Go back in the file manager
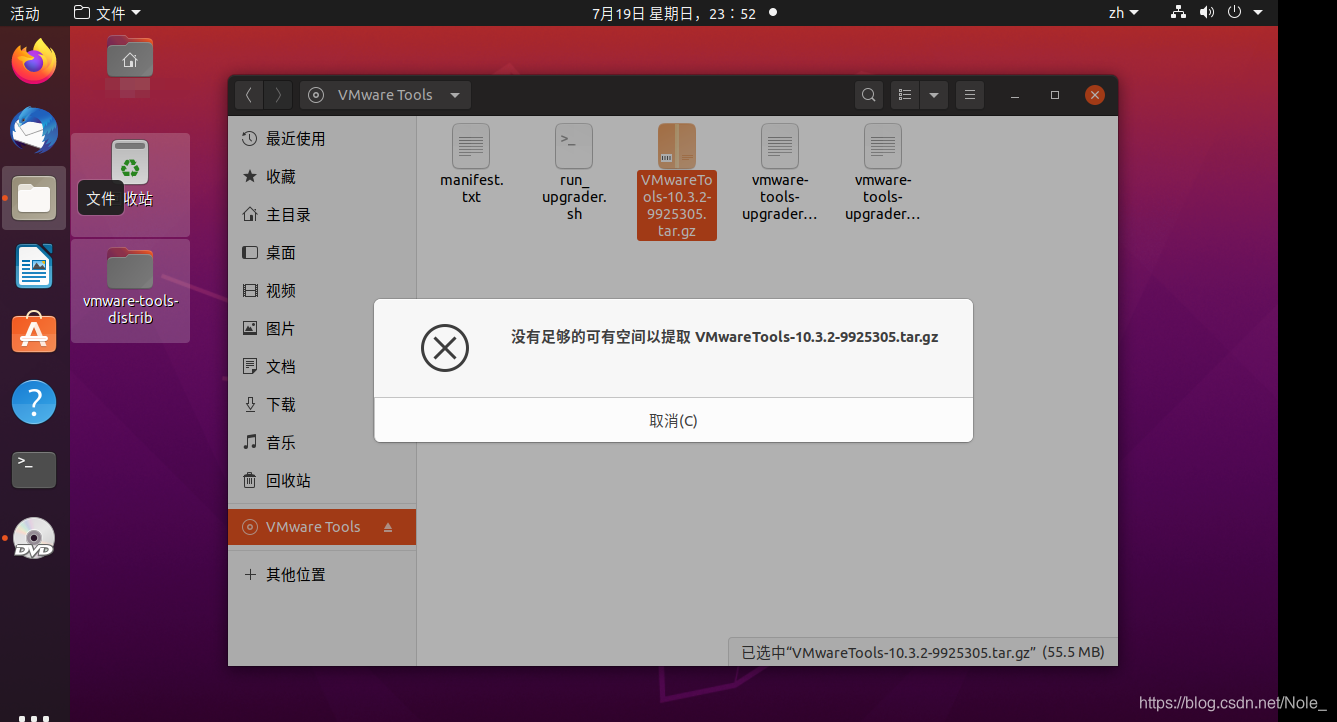Screen dimensions: 1337x722 point(249,95)
